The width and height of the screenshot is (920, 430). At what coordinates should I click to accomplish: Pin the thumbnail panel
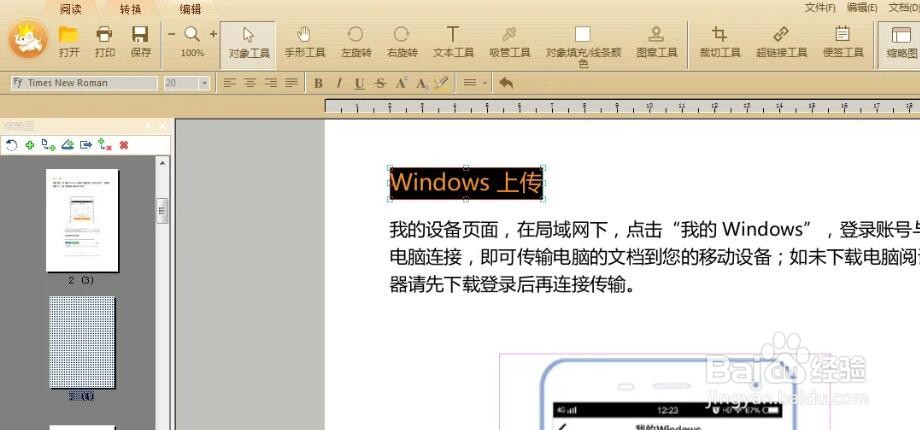point(148,126)
